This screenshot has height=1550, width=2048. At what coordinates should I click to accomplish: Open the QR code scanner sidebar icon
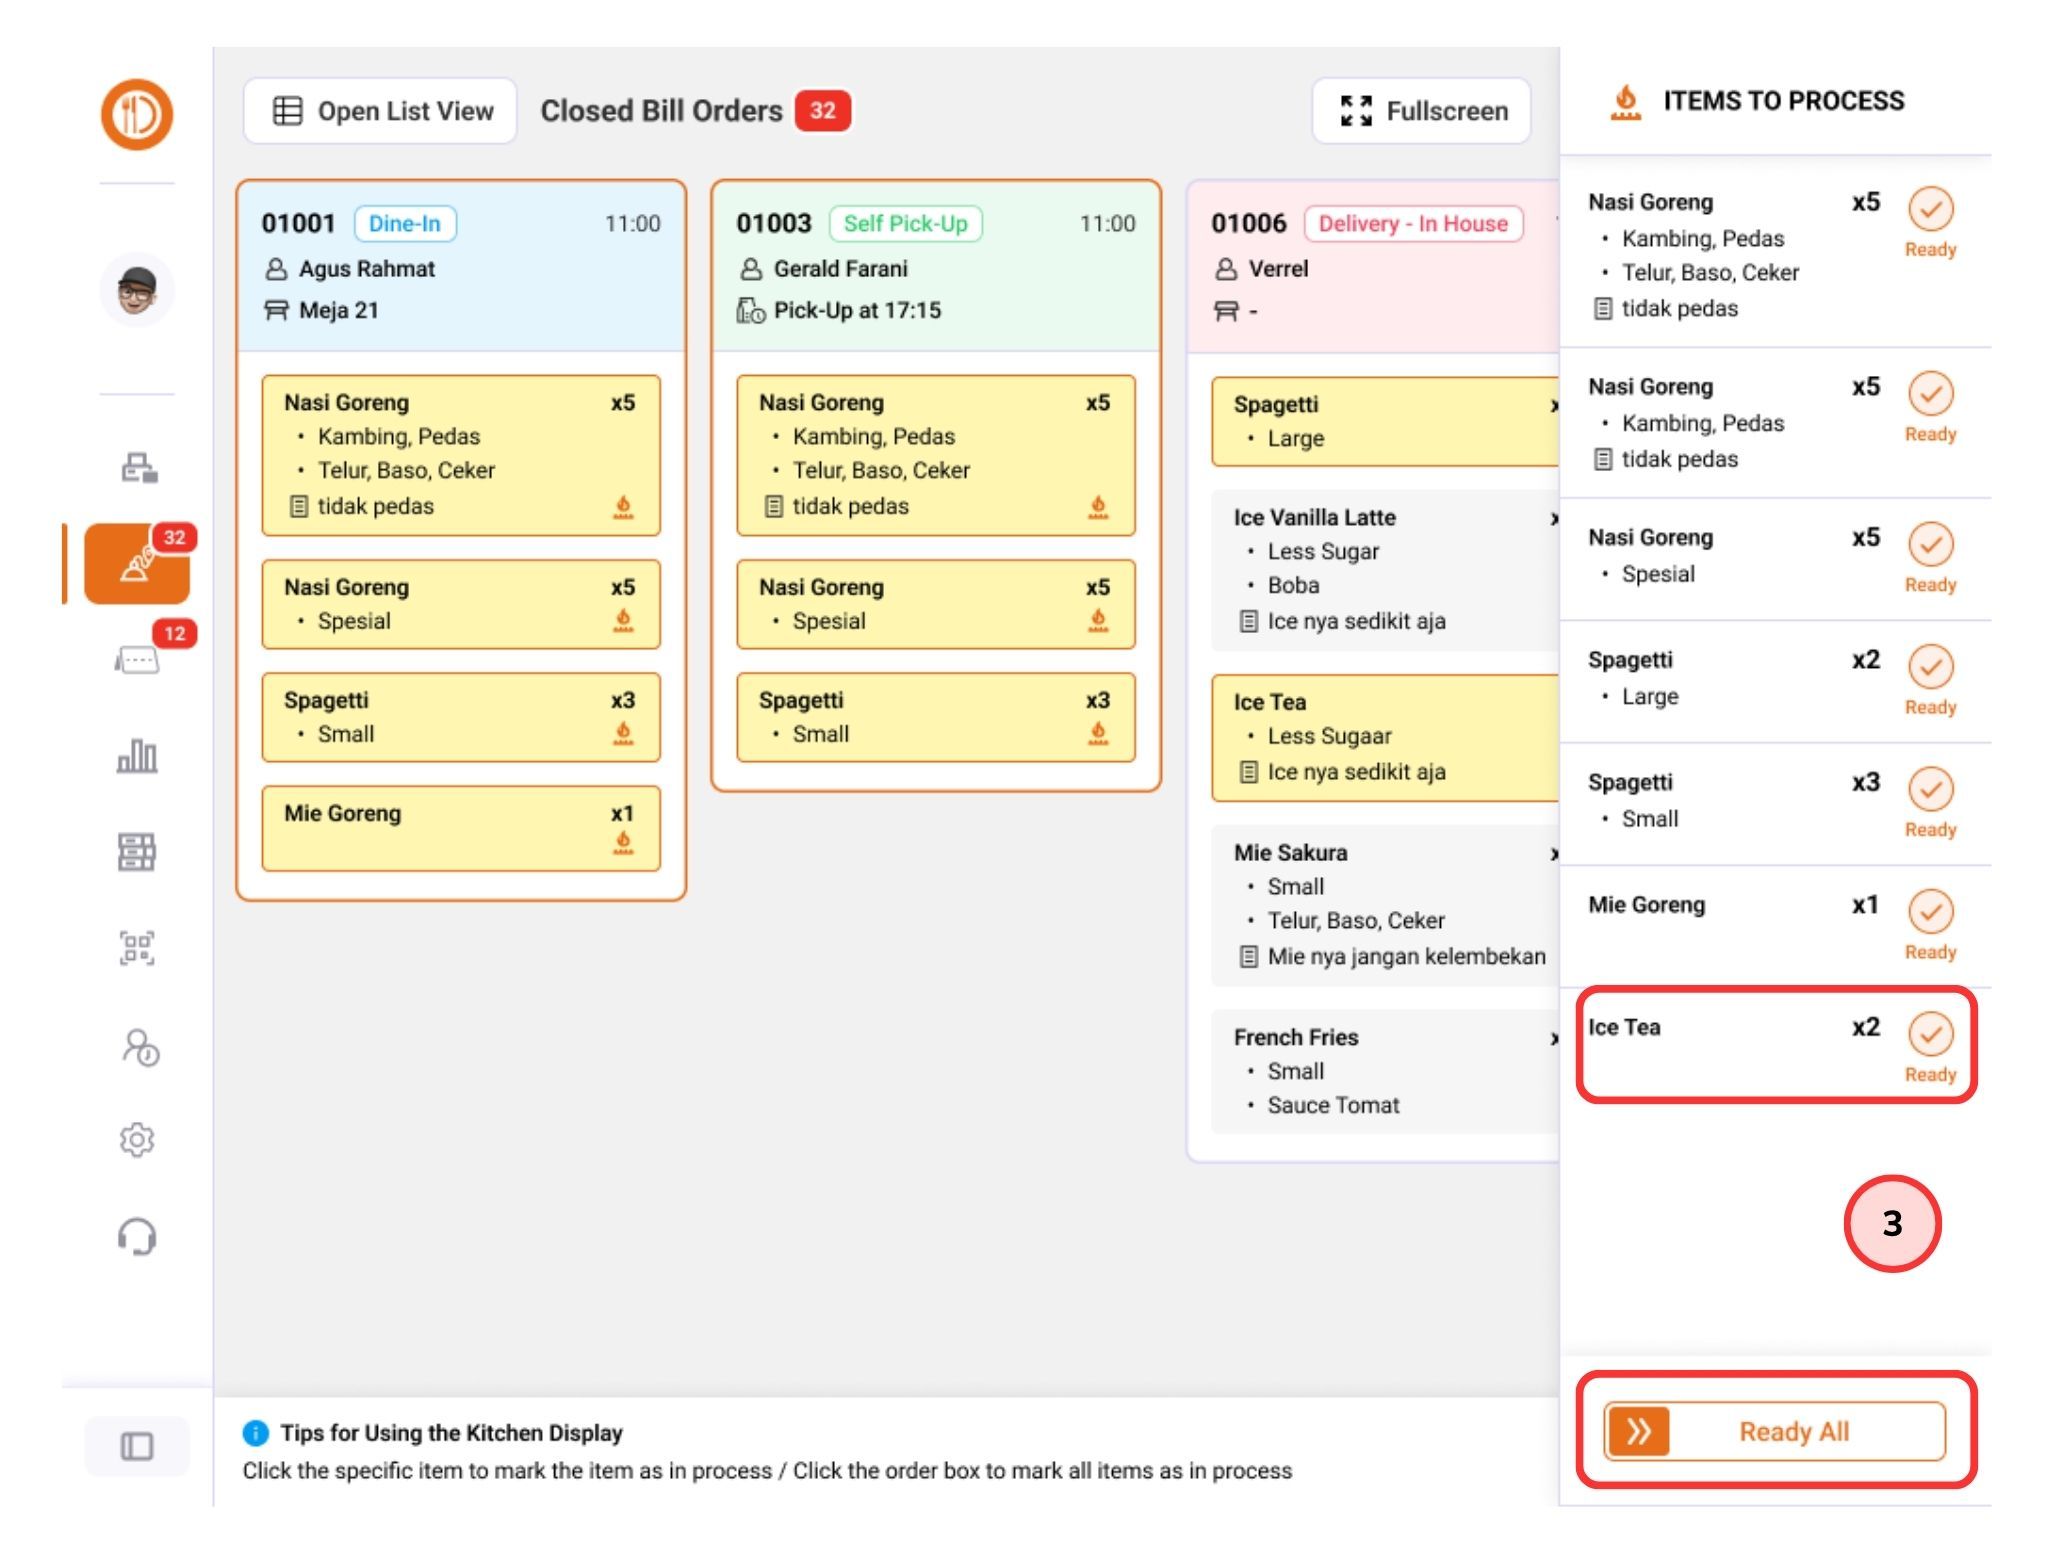tap(137, 947)
